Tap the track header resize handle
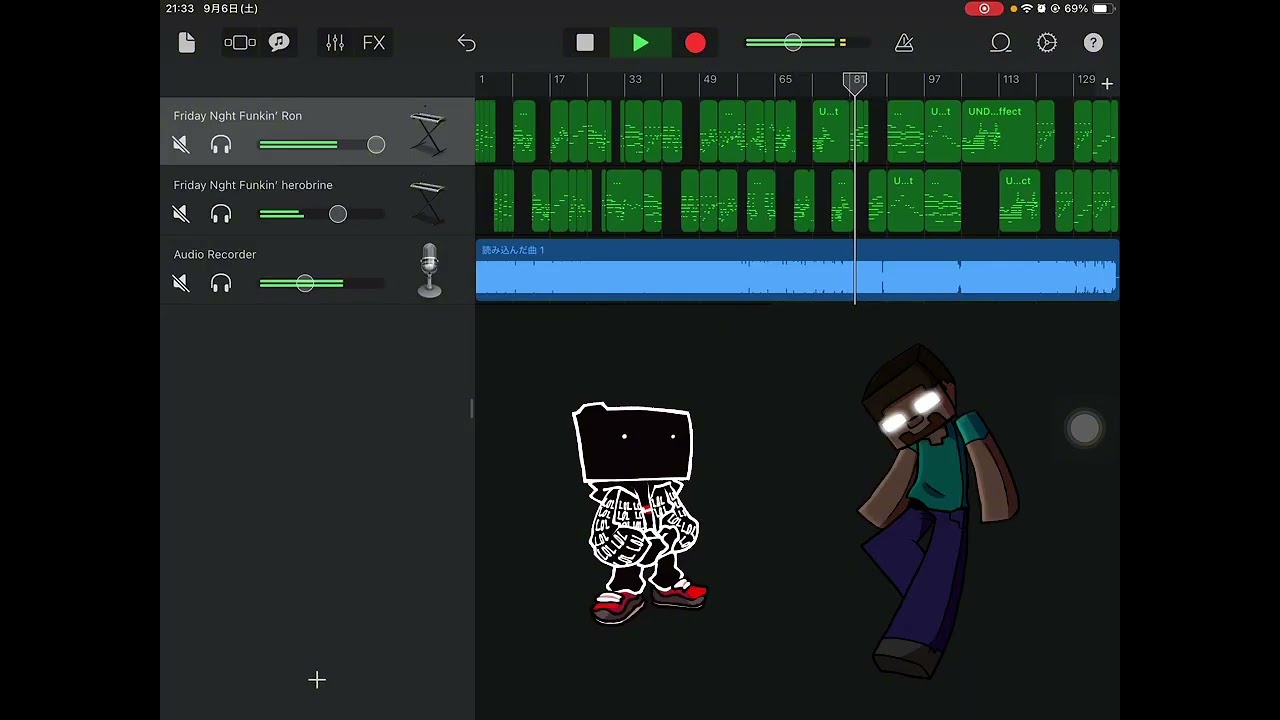This screenshot has height=720, width=1280. [x=472, y=408]
